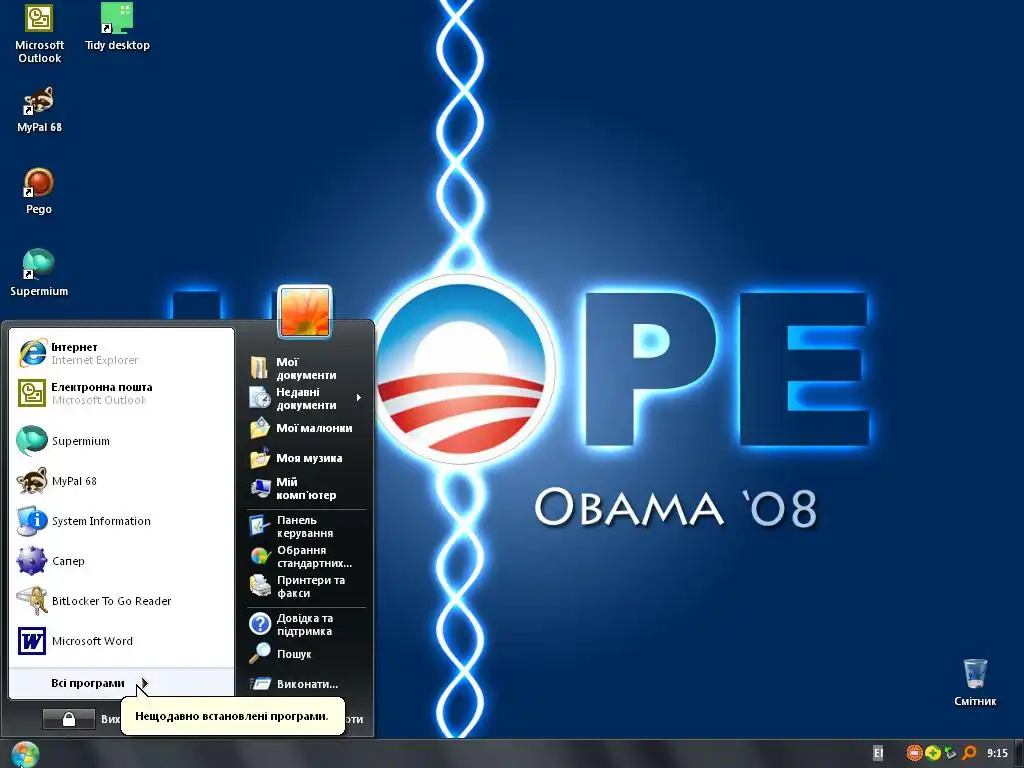Launch Supermium from the desktop icon
The width and height of the screenshot is (1024, 768).
[x=39, y=273]
